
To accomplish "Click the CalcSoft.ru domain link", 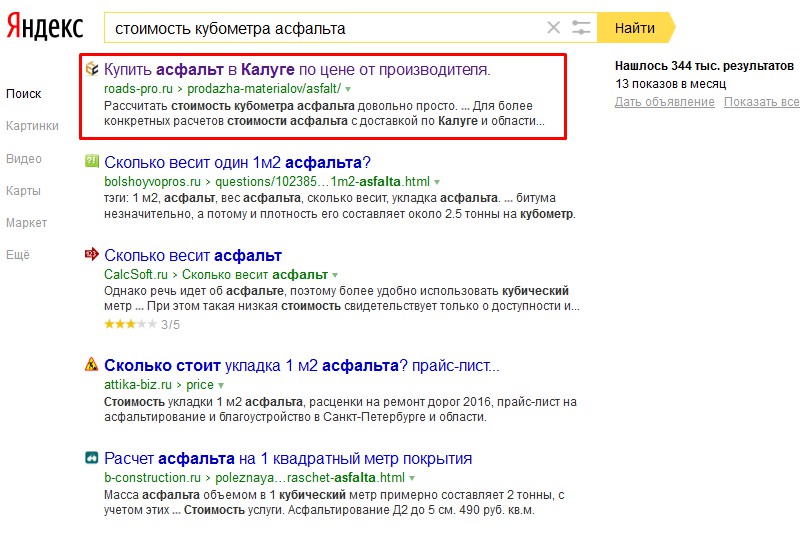I will click(136, 274).
